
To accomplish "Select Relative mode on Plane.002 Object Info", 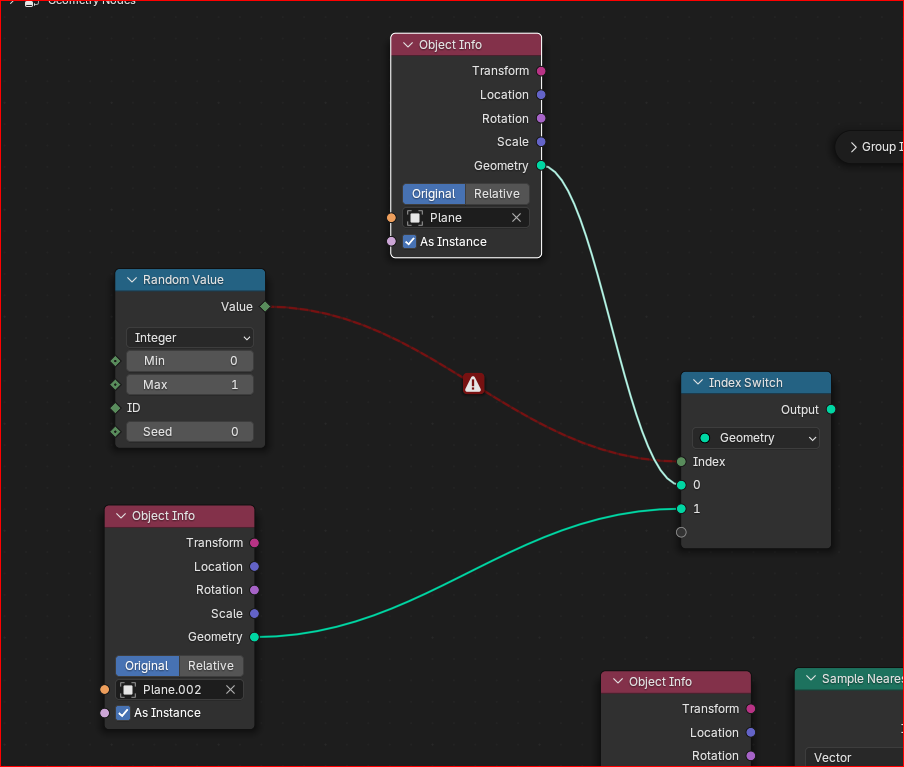I will click(x=211, y=666).
